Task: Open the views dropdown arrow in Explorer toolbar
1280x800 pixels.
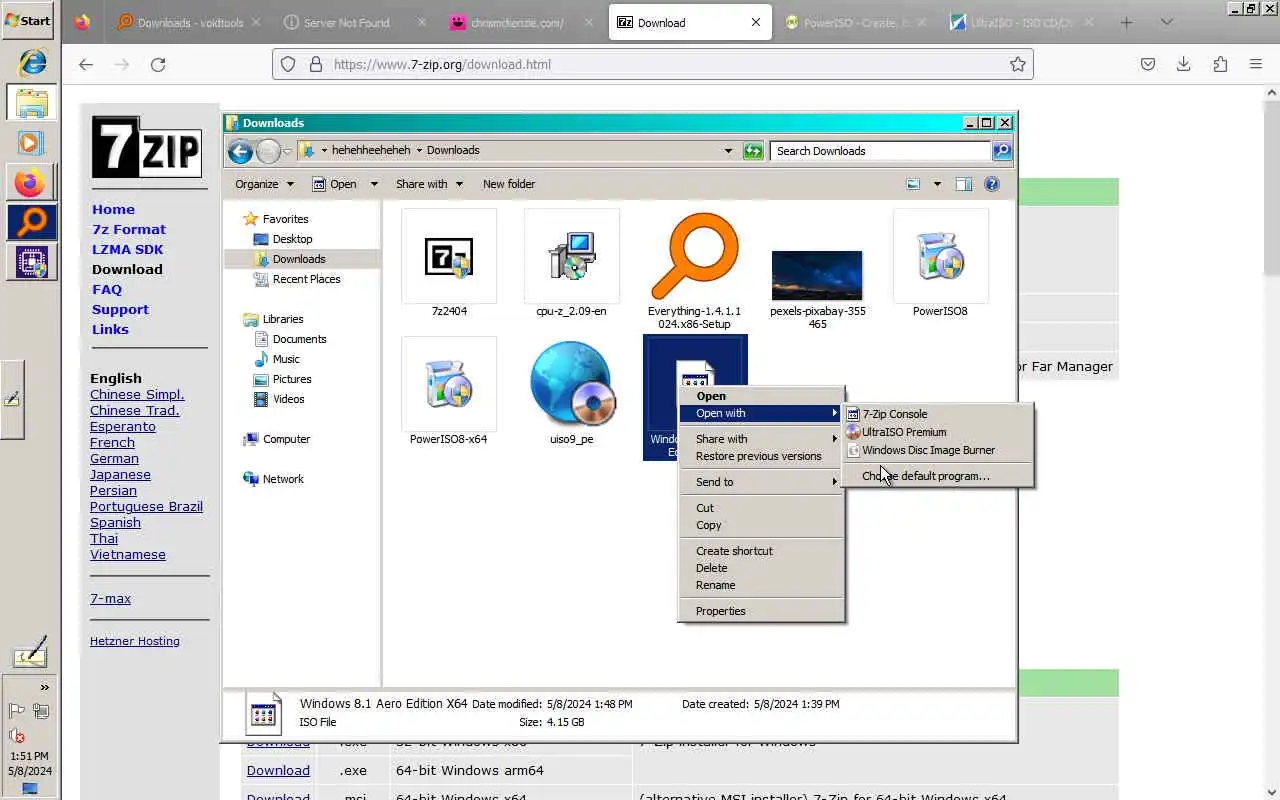Action: pos(937,184)
